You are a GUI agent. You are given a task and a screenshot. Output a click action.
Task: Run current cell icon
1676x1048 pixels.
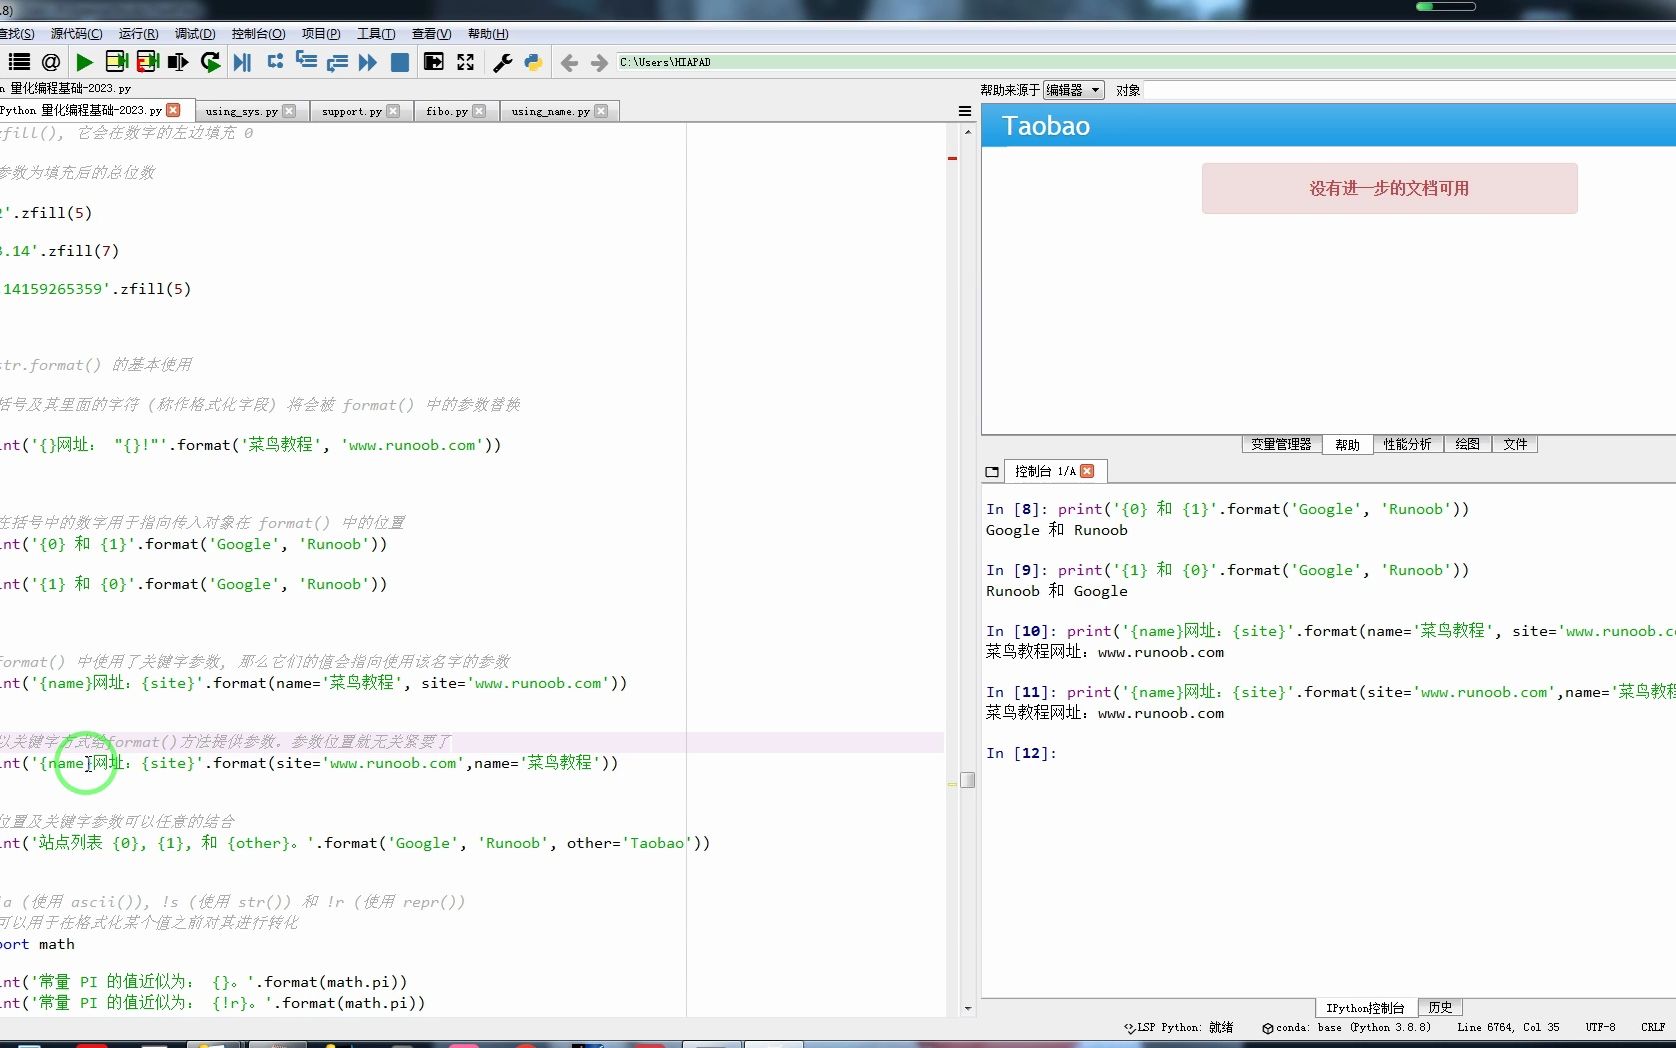pos(117,62)
